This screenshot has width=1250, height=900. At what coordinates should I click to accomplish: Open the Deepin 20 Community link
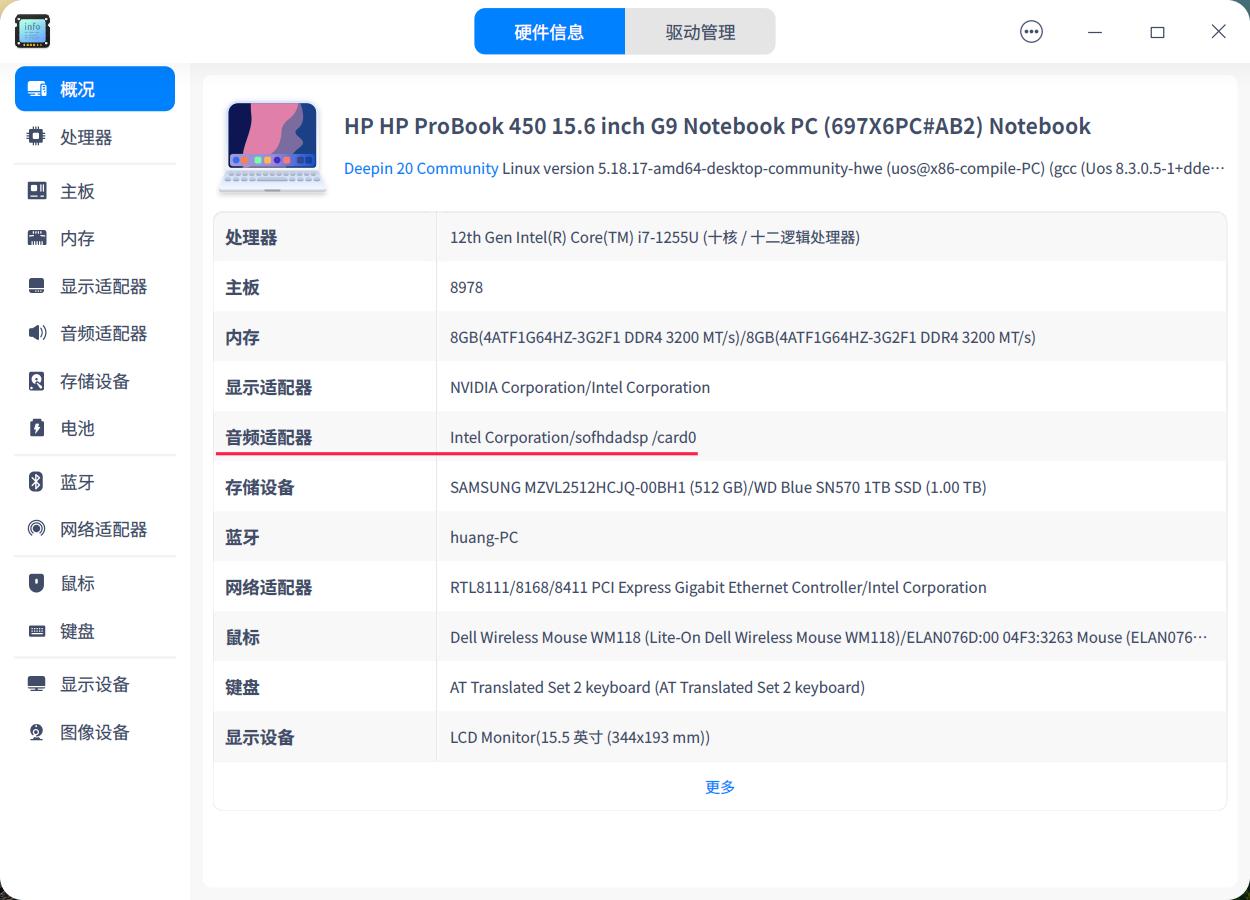[421, 168]
